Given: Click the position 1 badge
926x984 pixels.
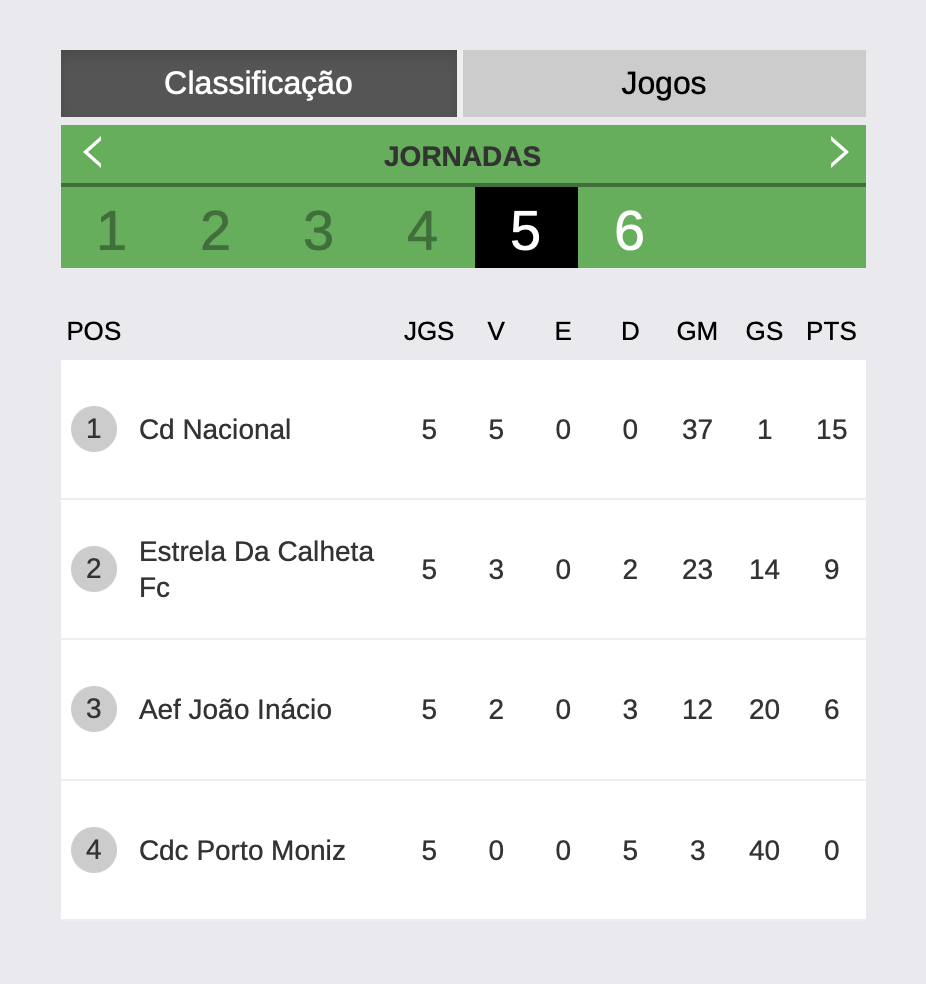Looking at the screenshot, I should coord(94,429).
